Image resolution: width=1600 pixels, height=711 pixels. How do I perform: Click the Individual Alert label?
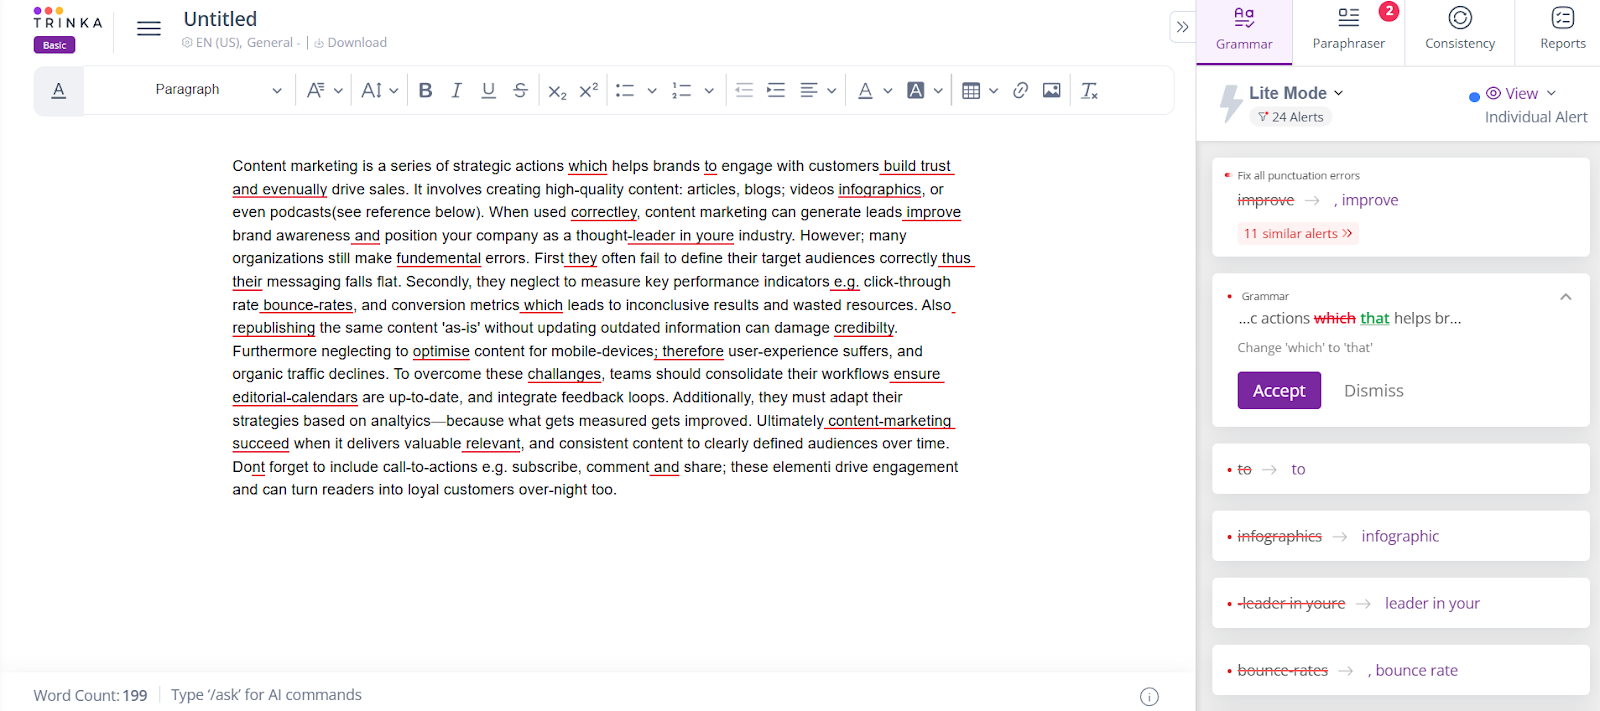click(1535, 117)
